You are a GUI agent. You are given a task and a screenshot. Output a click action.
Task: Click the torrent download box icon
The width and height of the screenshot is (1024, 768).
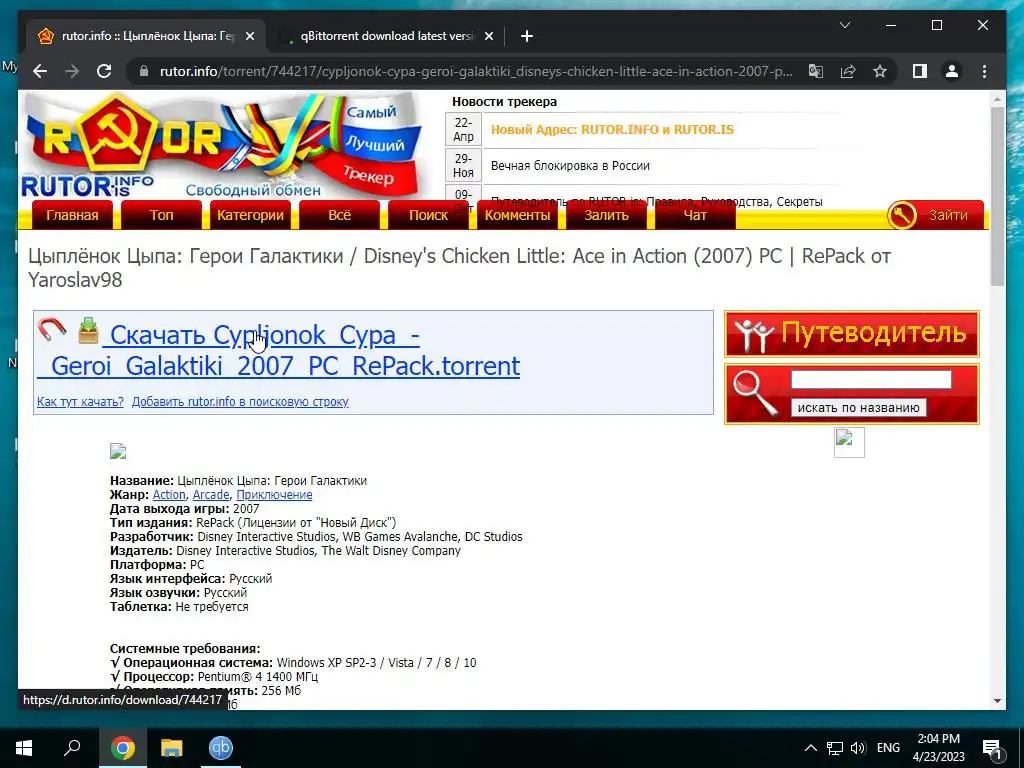point(88,330)
